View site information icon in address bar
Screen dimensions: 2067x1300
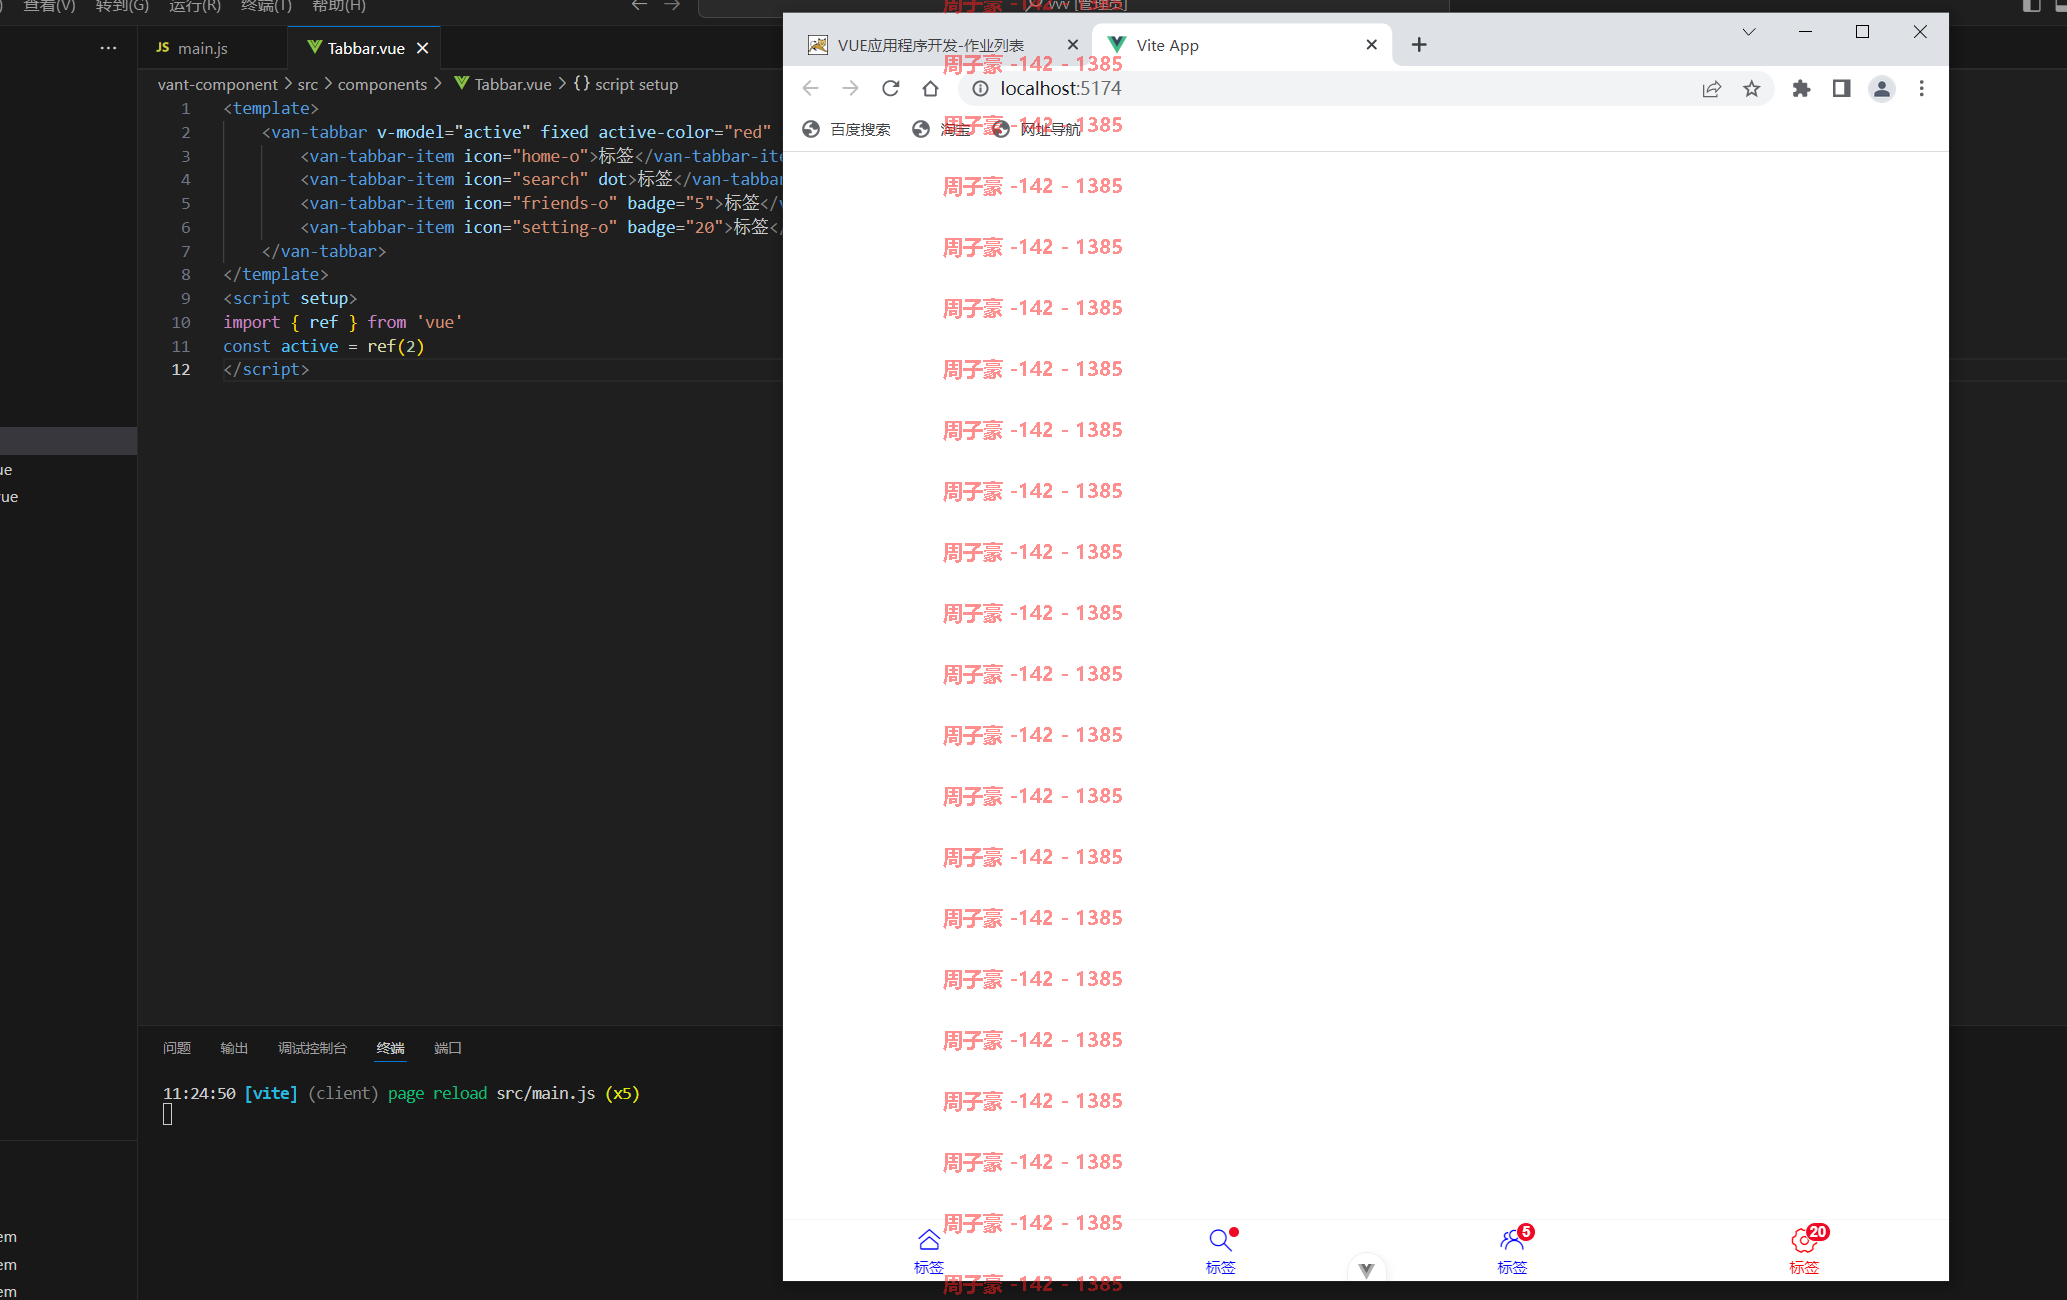tap(980, 88)
